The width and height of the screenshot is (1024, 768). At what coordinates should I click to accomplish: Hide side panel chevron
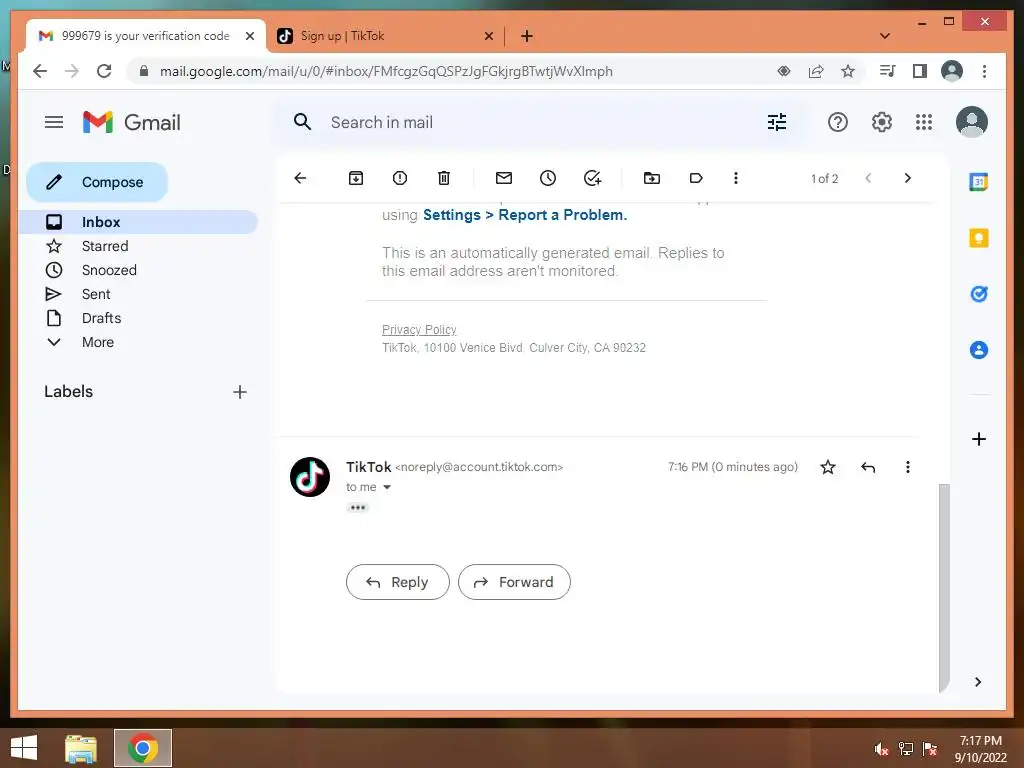coord(978,682)
